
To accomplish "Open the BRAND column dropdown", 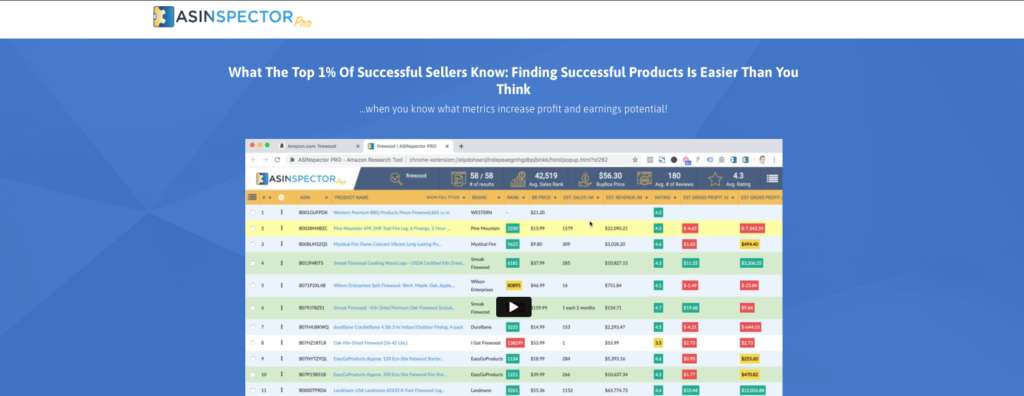I will coord(498,197).
